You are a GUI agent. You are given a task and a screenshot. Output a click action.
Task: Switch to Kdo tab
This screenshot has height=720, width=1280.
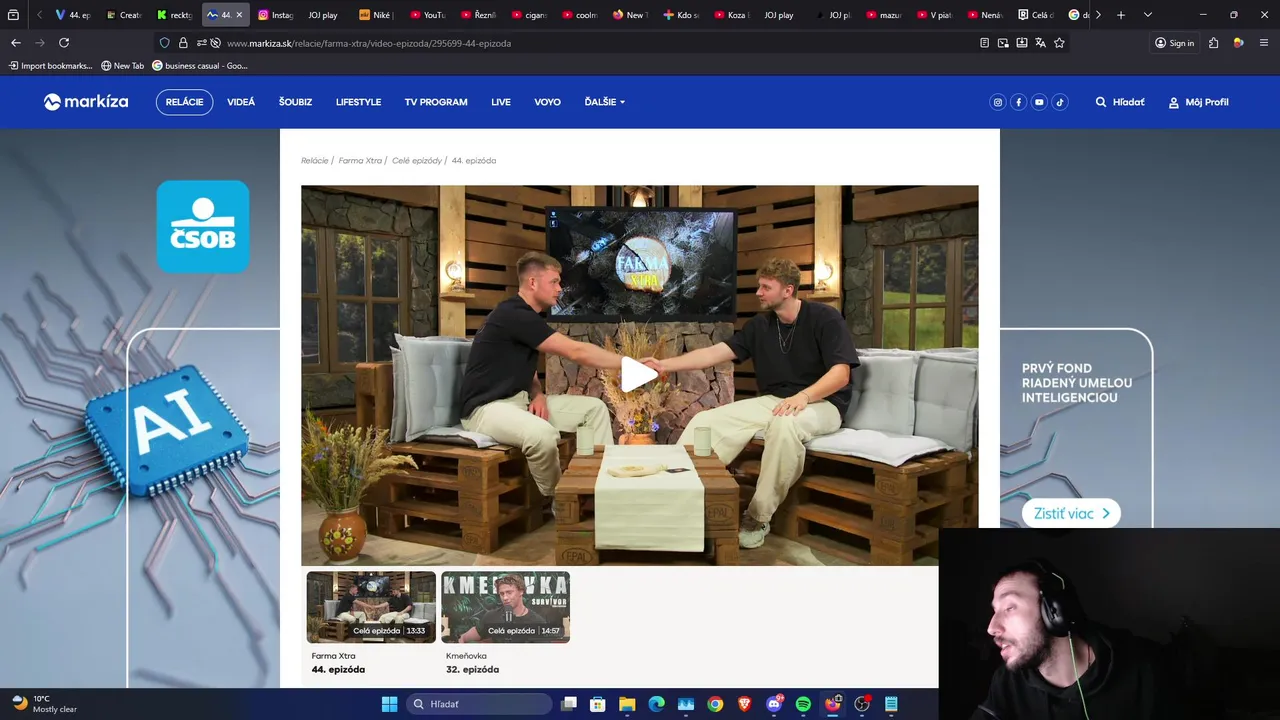[x=681, y=15]
